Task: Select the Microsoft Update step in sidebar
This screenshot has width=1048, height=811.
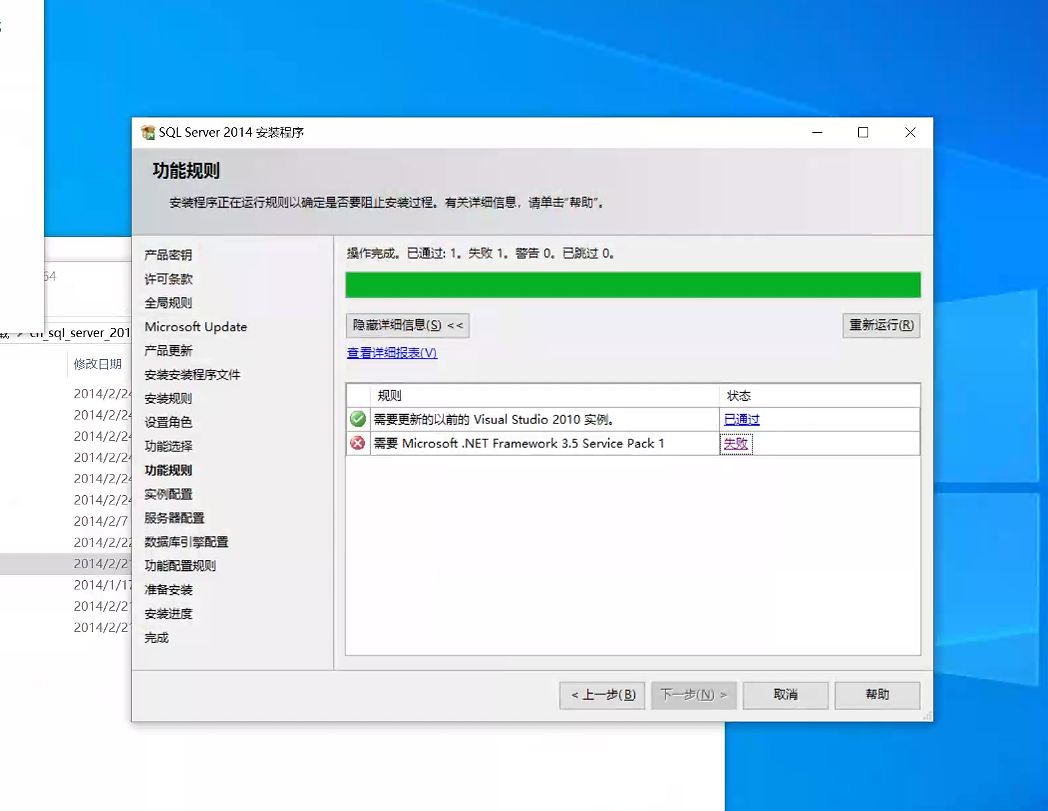Action: tap(196, 327)
